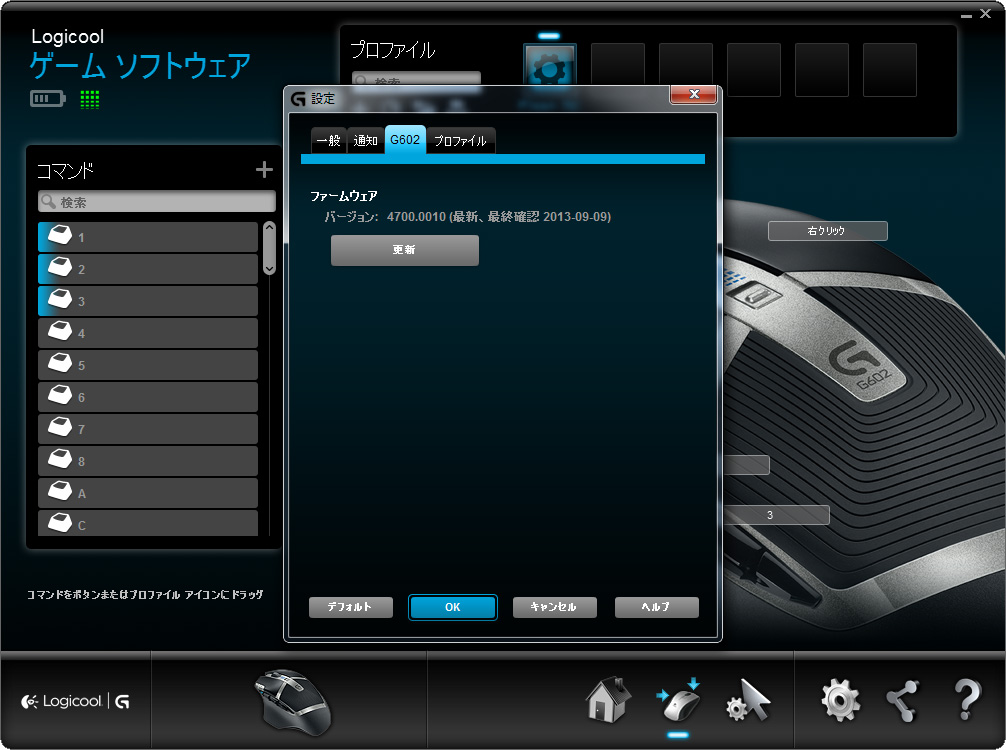Open the プロファイル tab in settings

click(460, 141)
